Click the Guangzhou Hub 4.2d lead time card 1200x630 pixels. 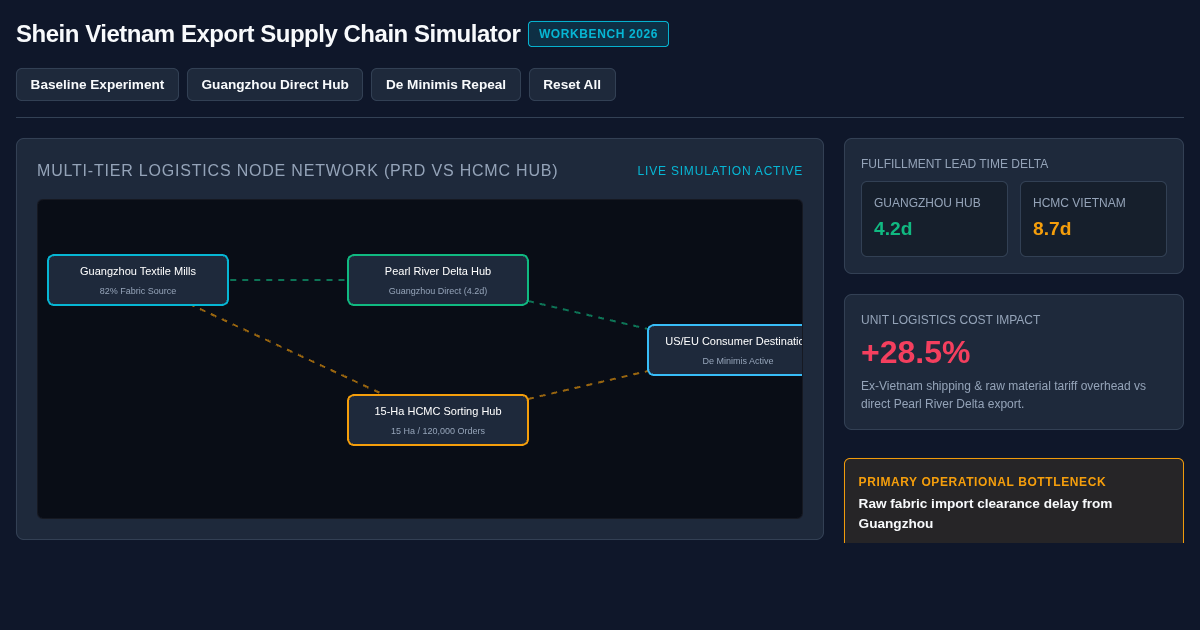[934, 219]
